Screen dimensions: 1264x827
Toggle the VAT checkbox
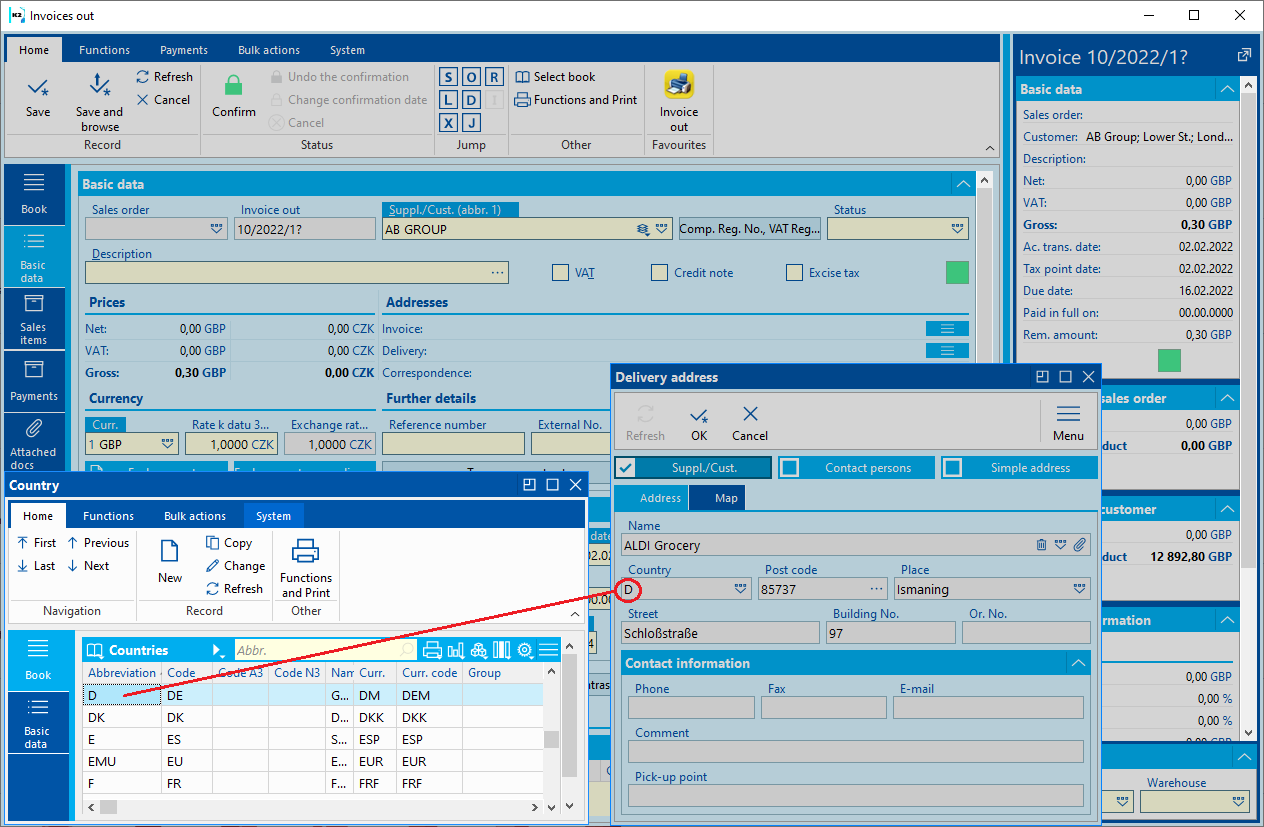(561, 272)
